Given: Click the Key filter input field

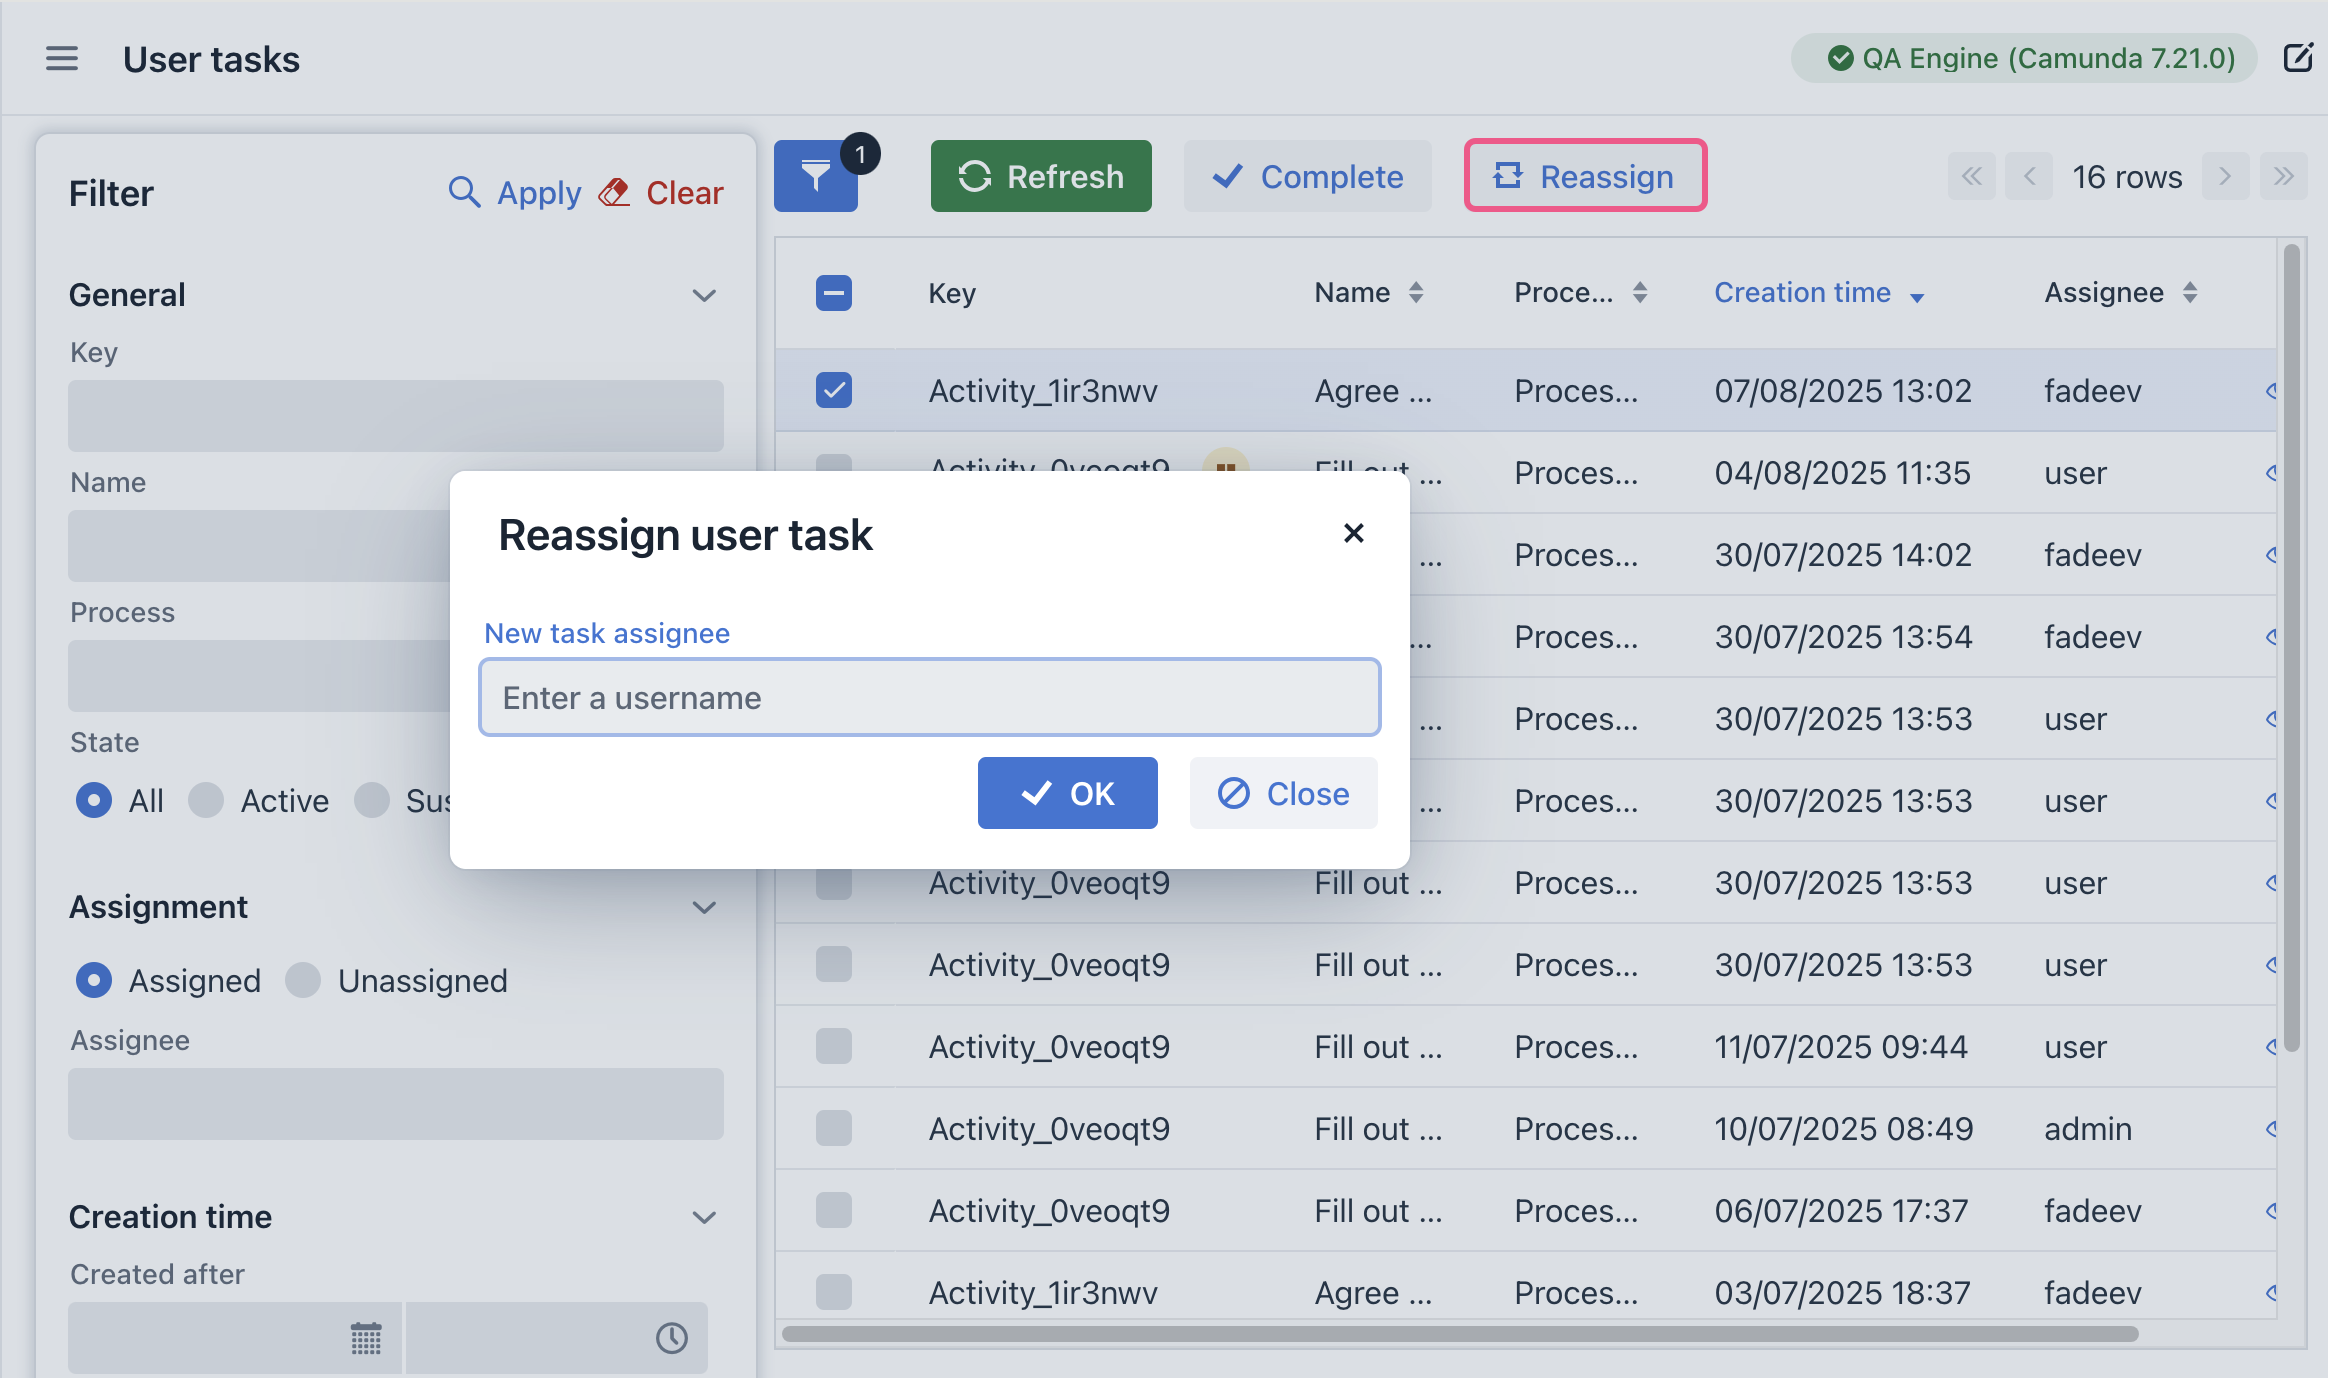Looking at the screenshot, I should (396, 415).
